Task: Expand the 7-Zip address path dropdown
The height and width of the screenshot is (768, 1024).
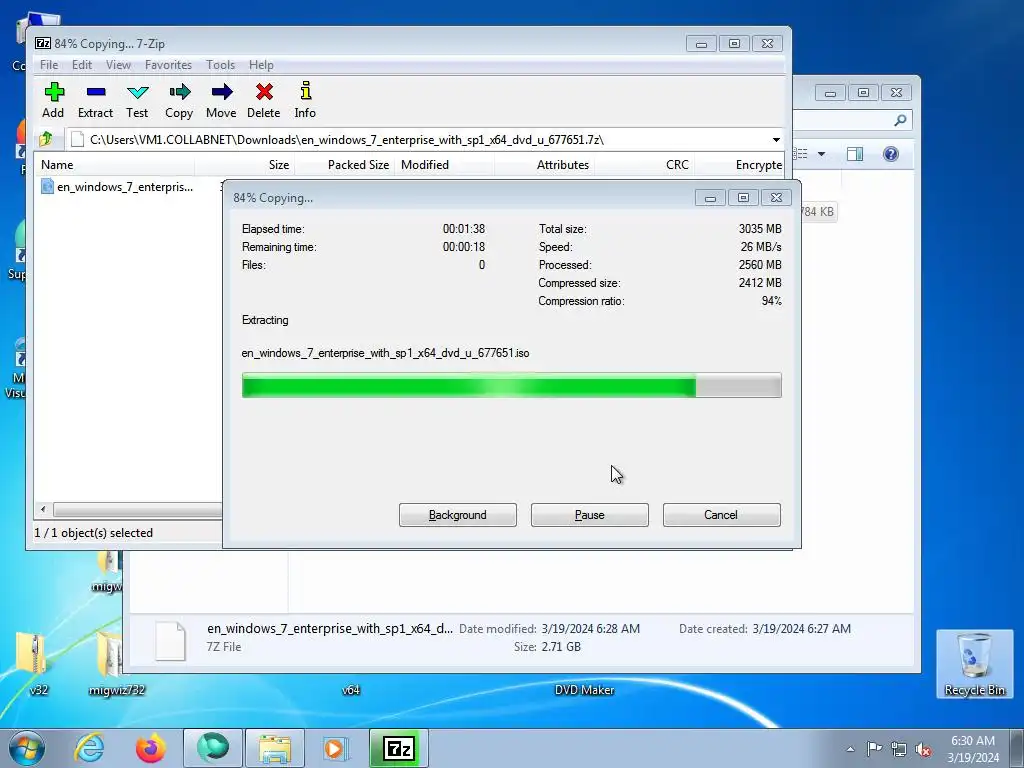Action: coord(776,140)
